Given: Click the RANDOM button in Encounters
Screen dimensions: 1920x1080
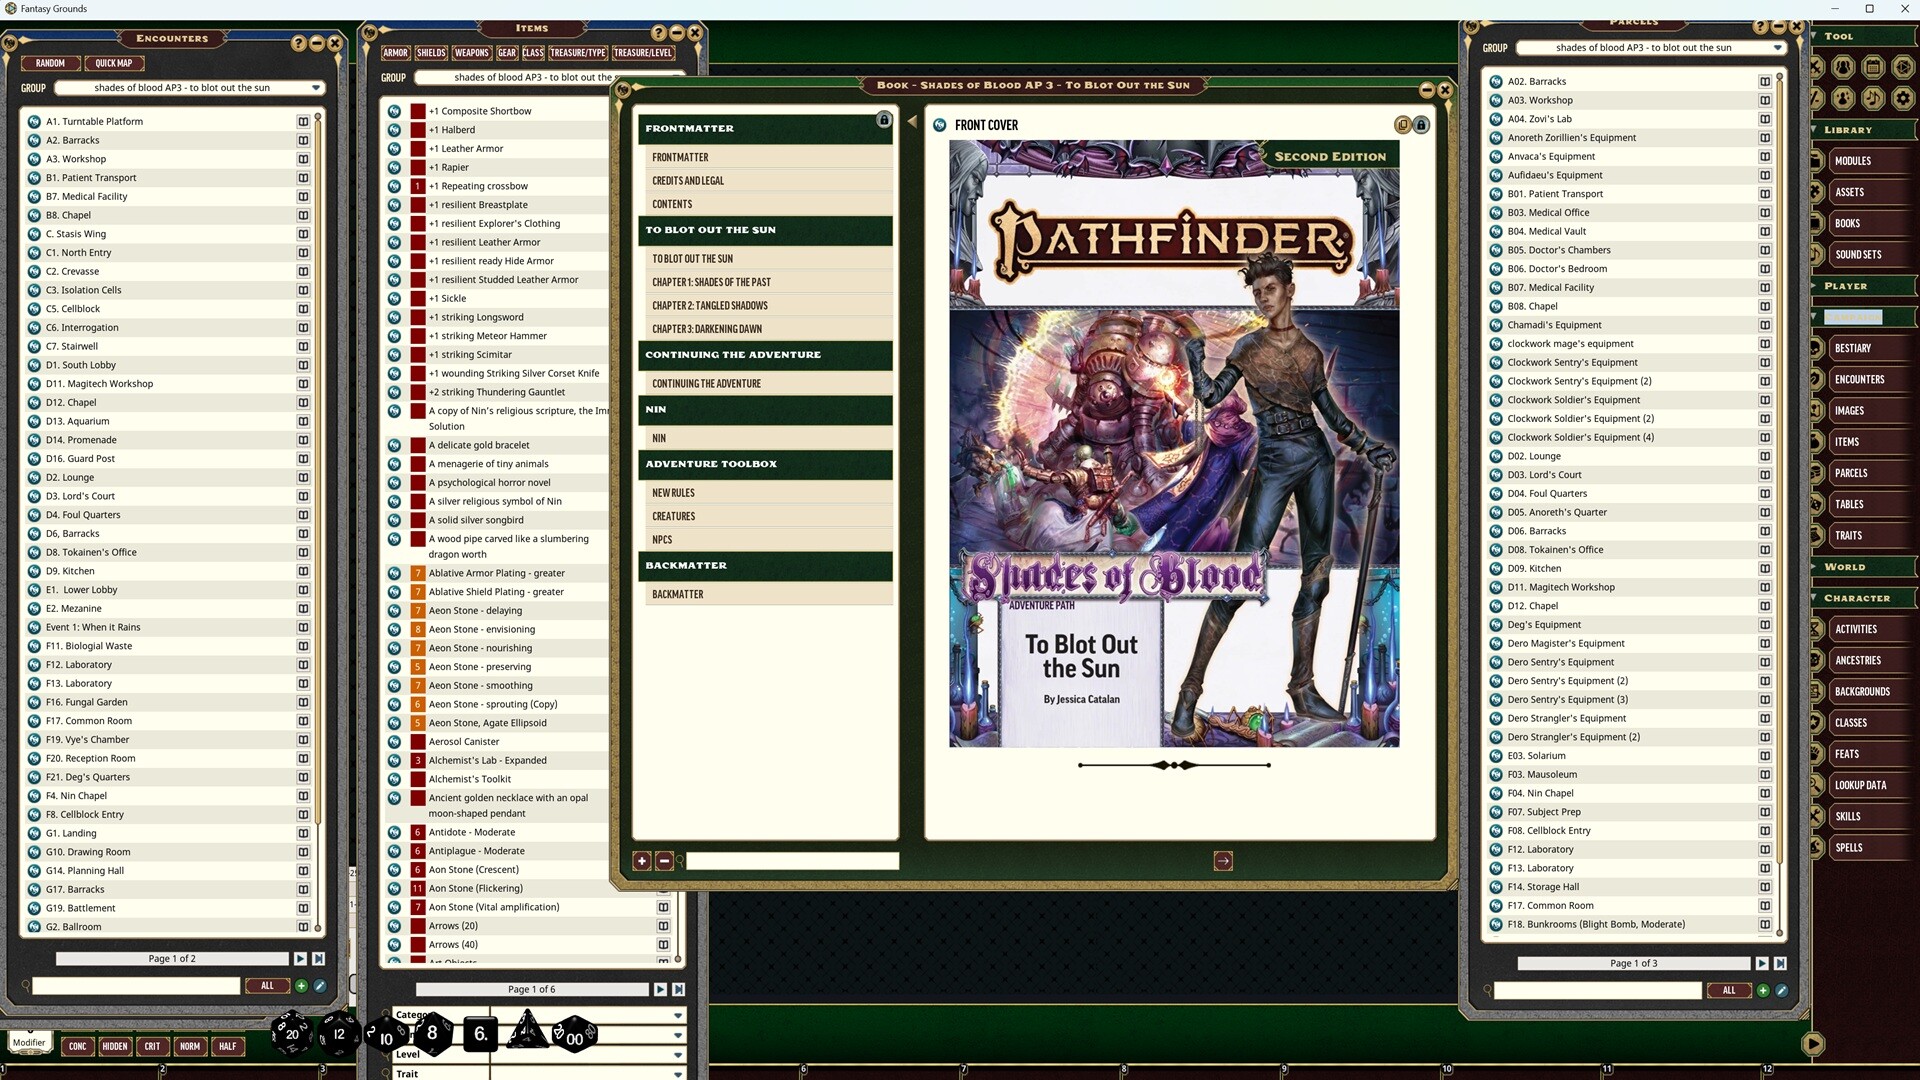Looking at the screenshot, I should (x=50, y=63).
